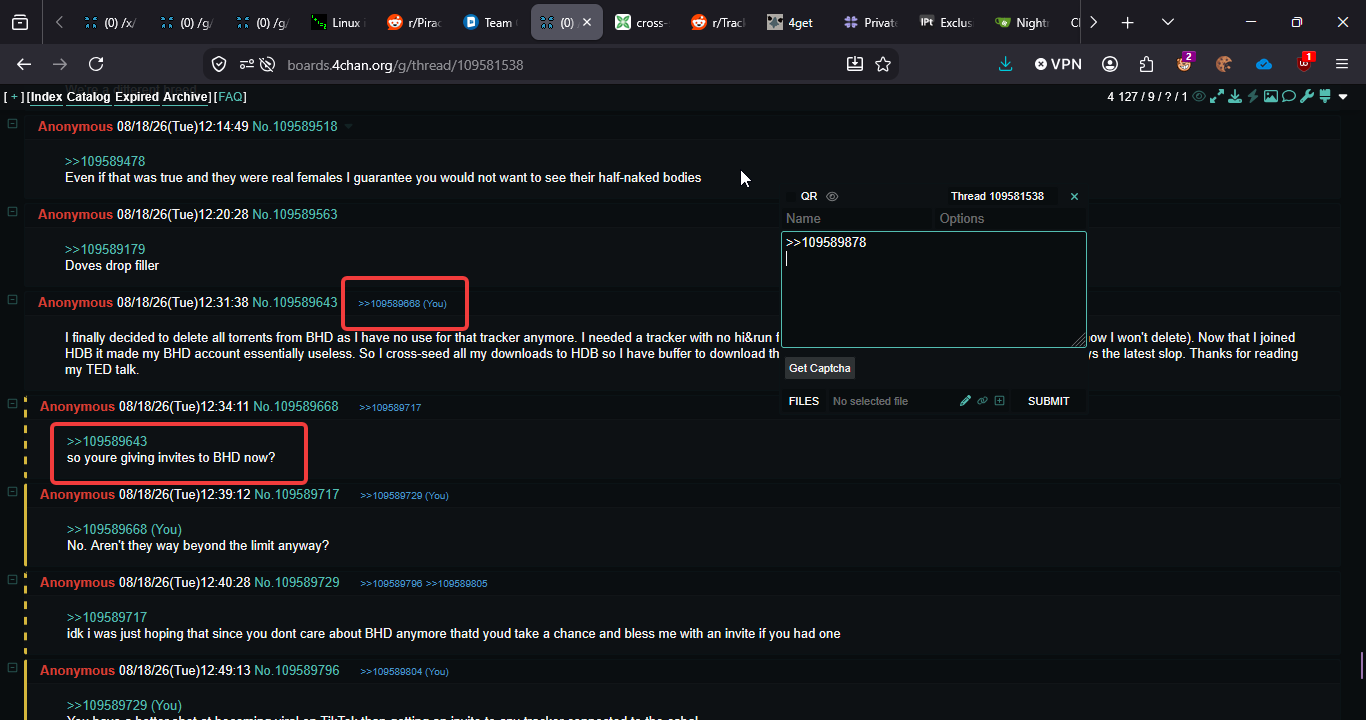Click the download tray icon in the 4chan header
Screen dimensions: 1366x720
[1235, 97]
